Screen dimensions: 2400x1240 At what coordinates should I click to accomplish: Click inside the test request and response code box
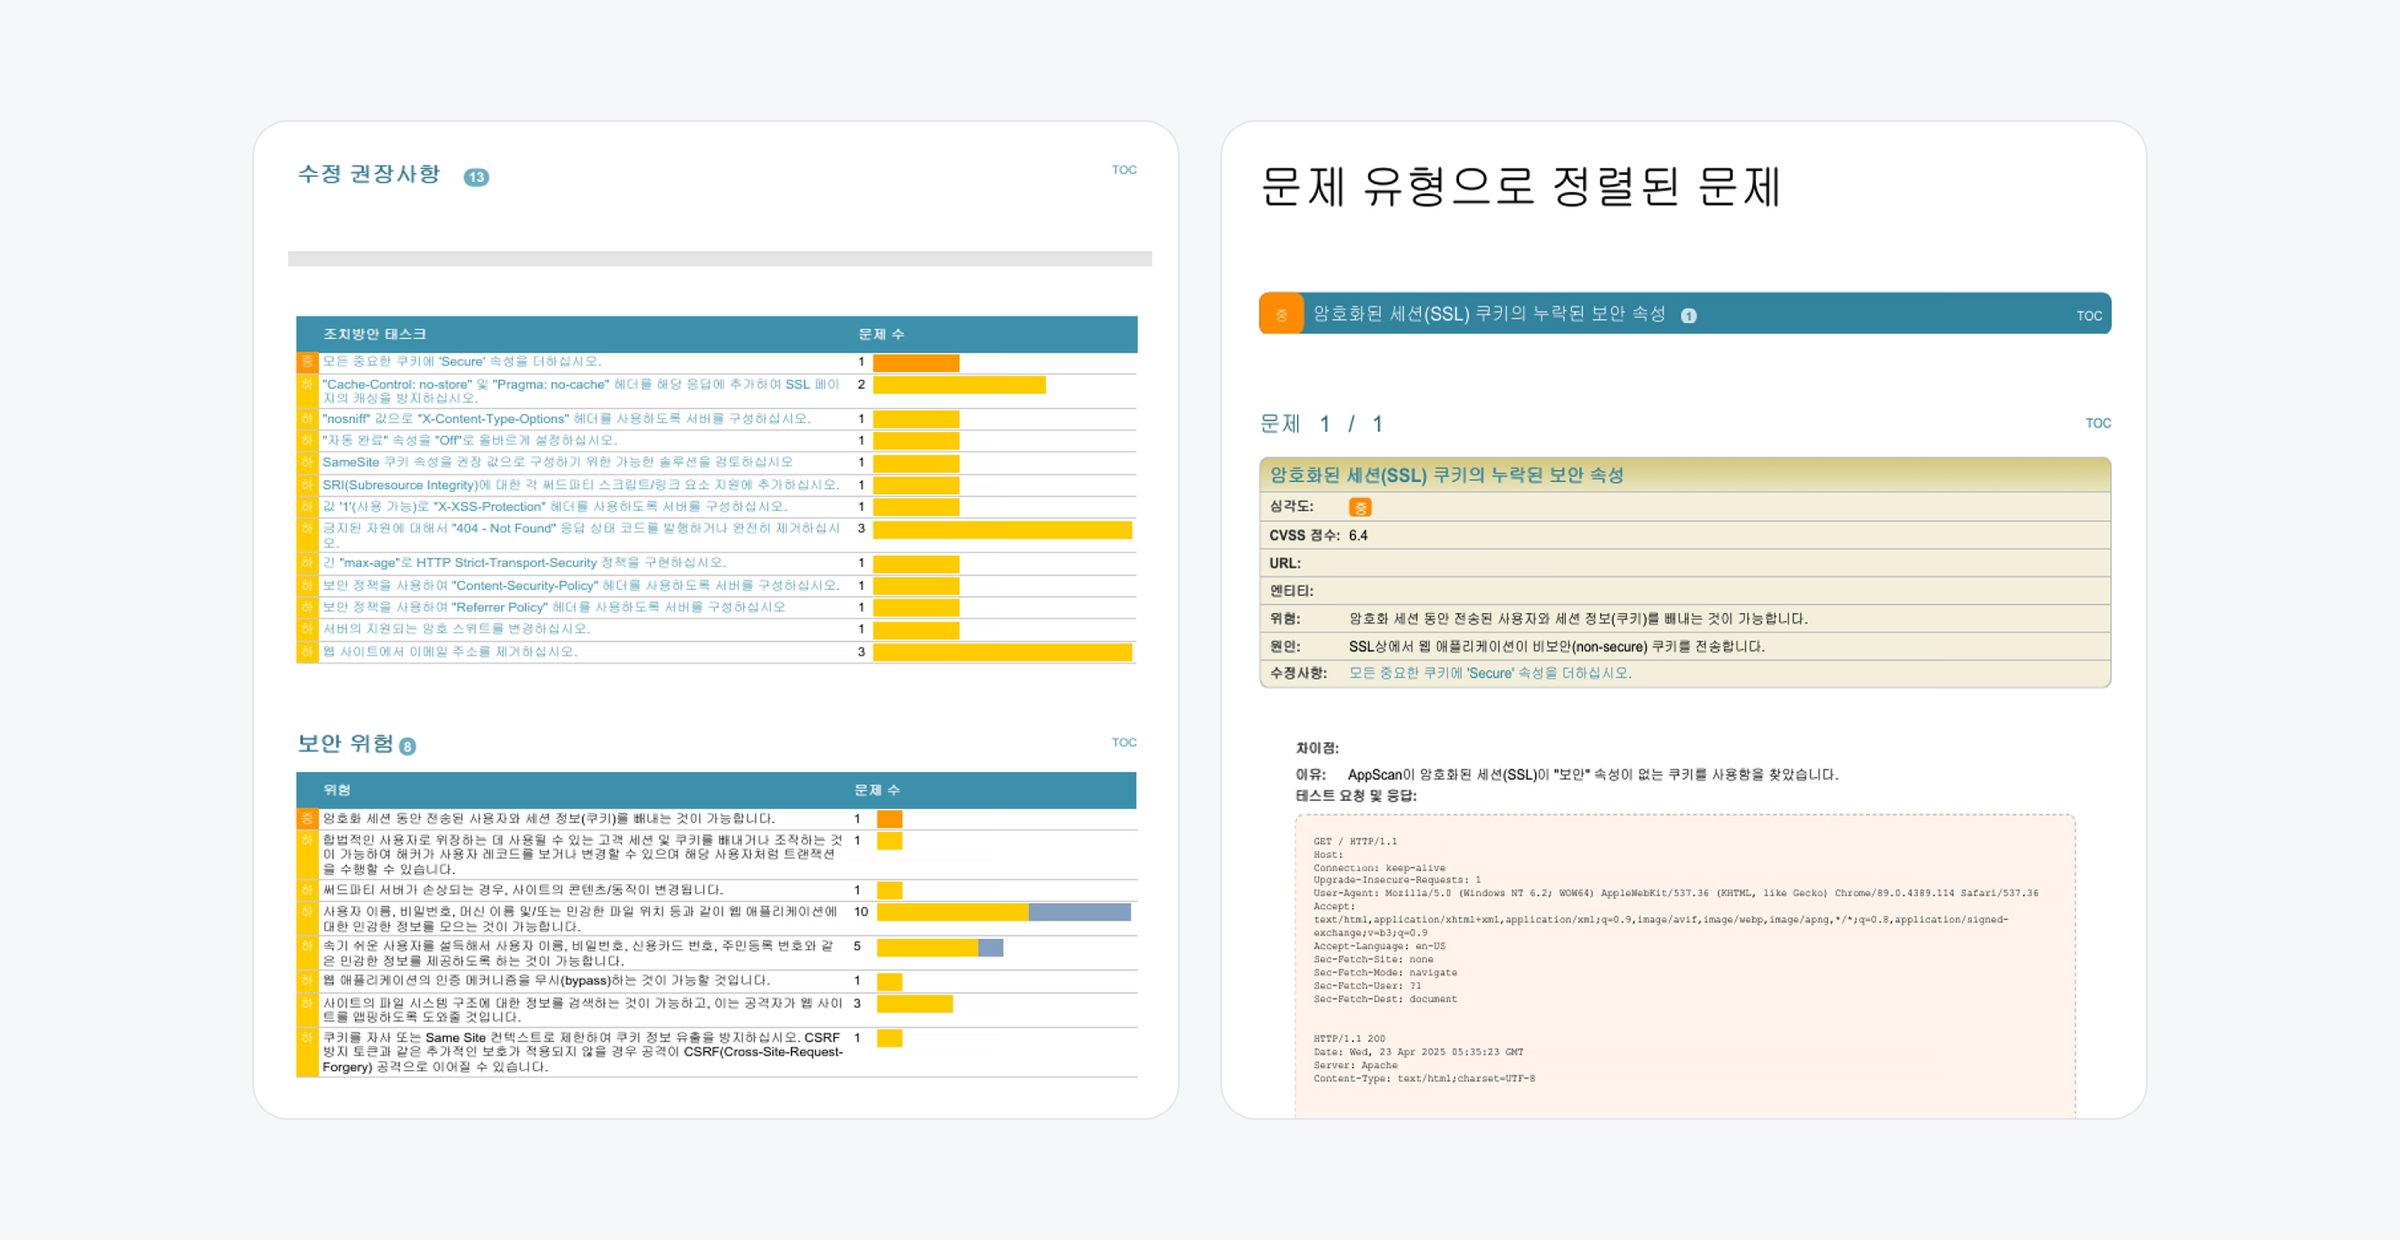point(1684,960)
